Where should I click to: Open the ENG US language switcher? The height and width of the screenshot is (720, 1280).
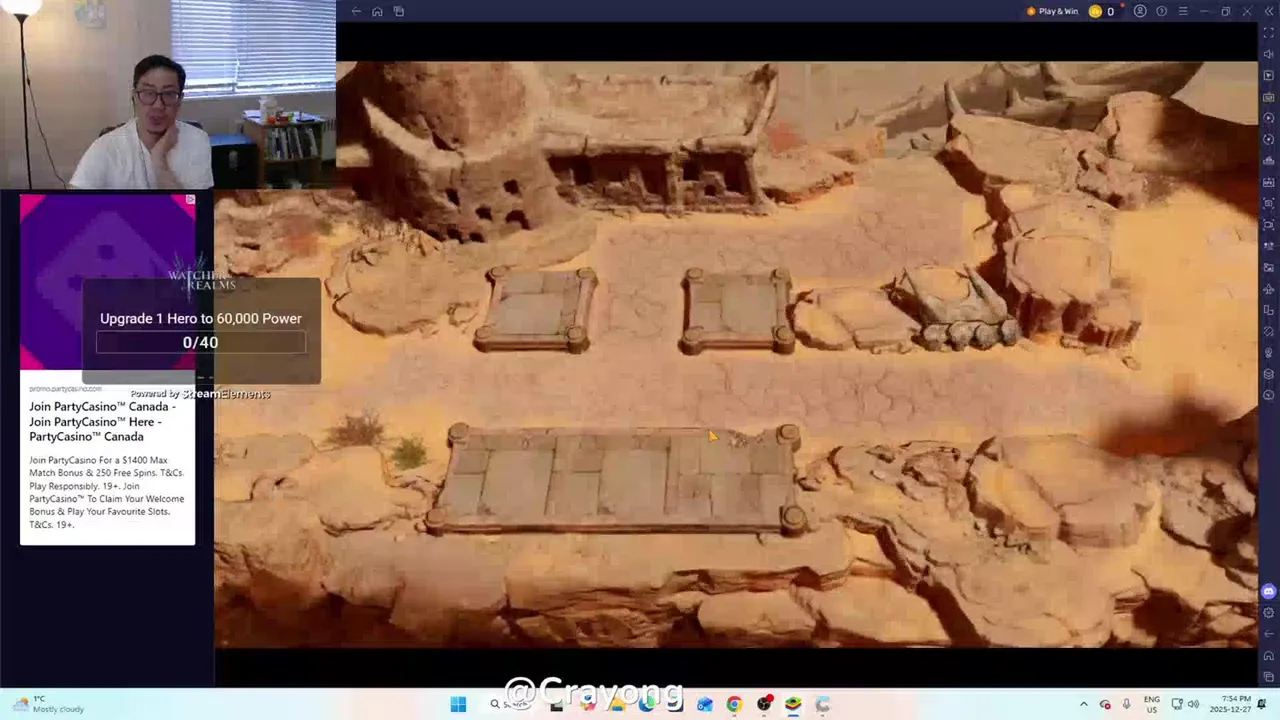point(1152,704)
